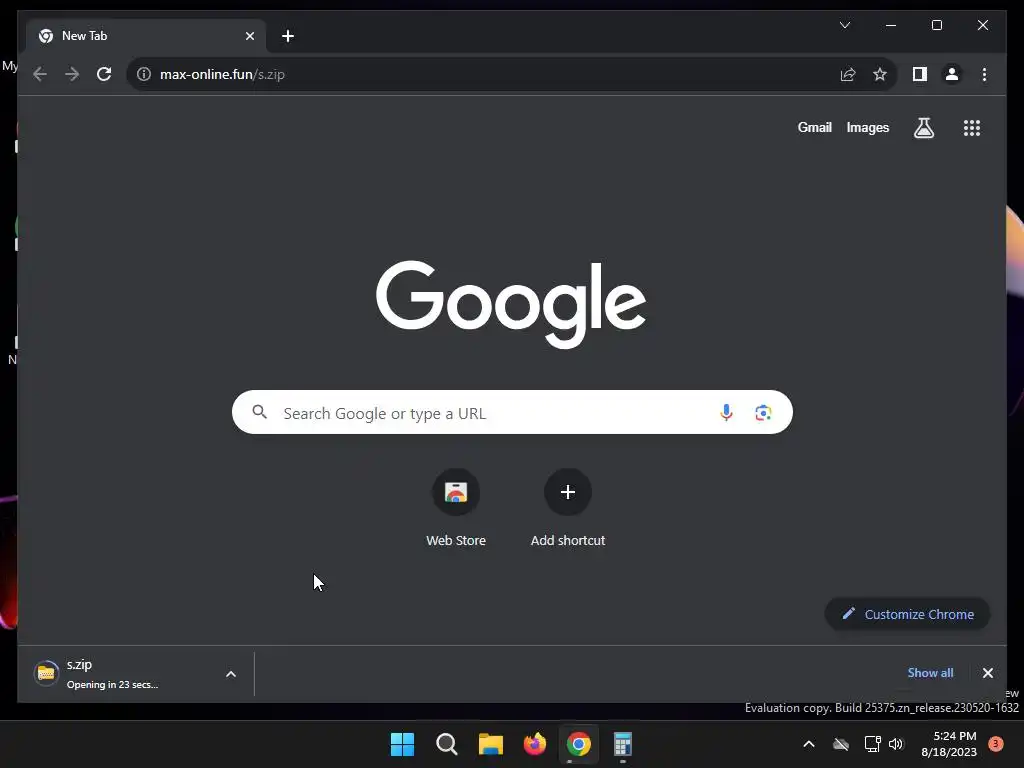Viewport: 1024px width, 768px height.
Task: Open the Chrome profile icon
Action: (952, 74)
